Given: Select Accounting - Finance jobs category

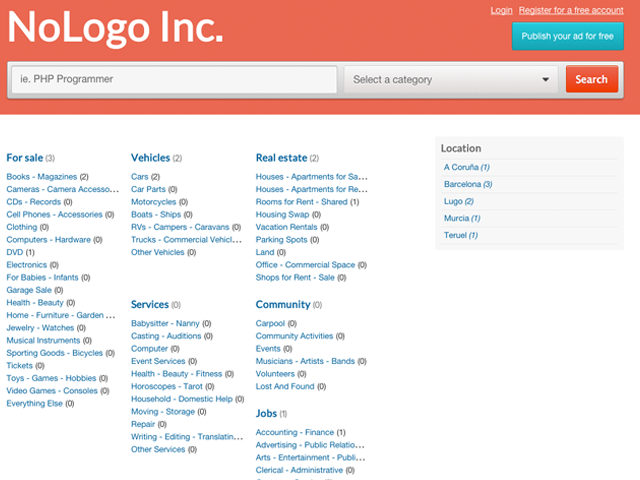Looking at the screenshot, I should tap(294, 432).
